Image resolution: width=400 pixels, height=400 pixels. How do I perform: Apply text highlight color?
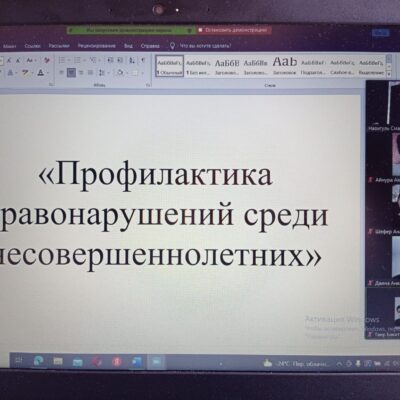tap(25, 72)
